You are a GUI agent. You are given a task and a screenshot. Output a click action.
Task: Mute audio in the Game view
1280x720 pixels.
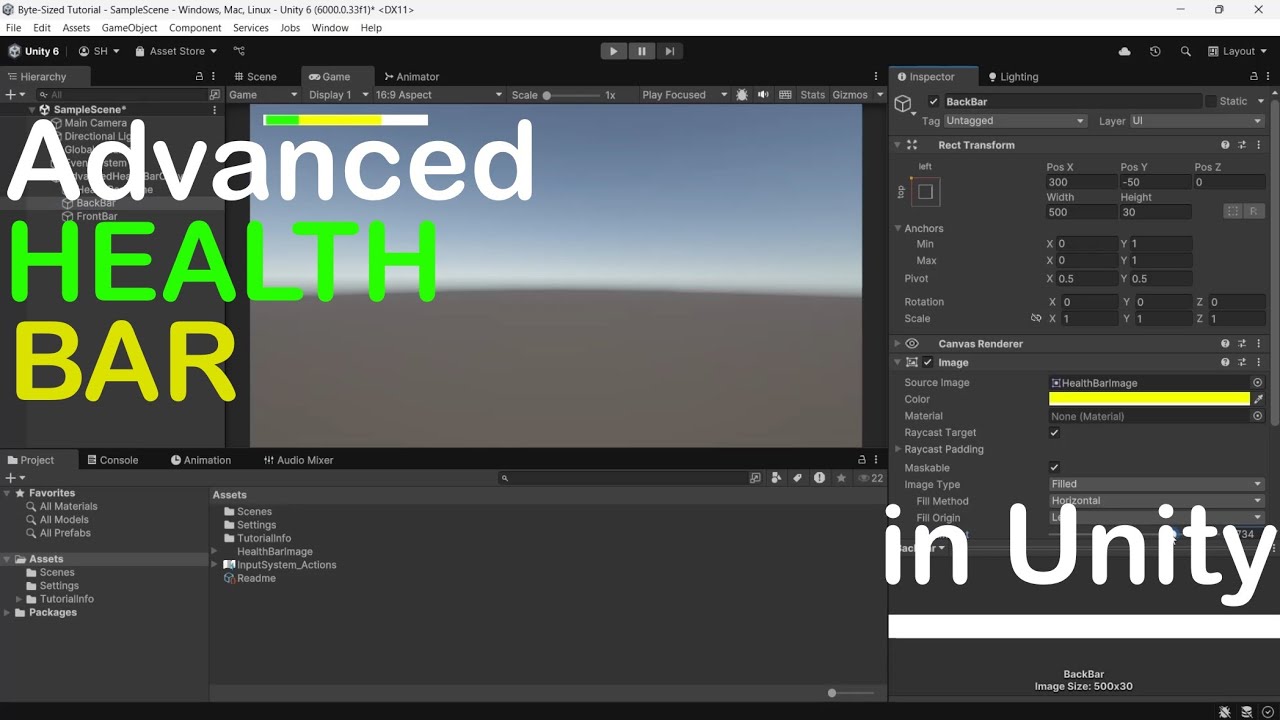click(763, 95)
